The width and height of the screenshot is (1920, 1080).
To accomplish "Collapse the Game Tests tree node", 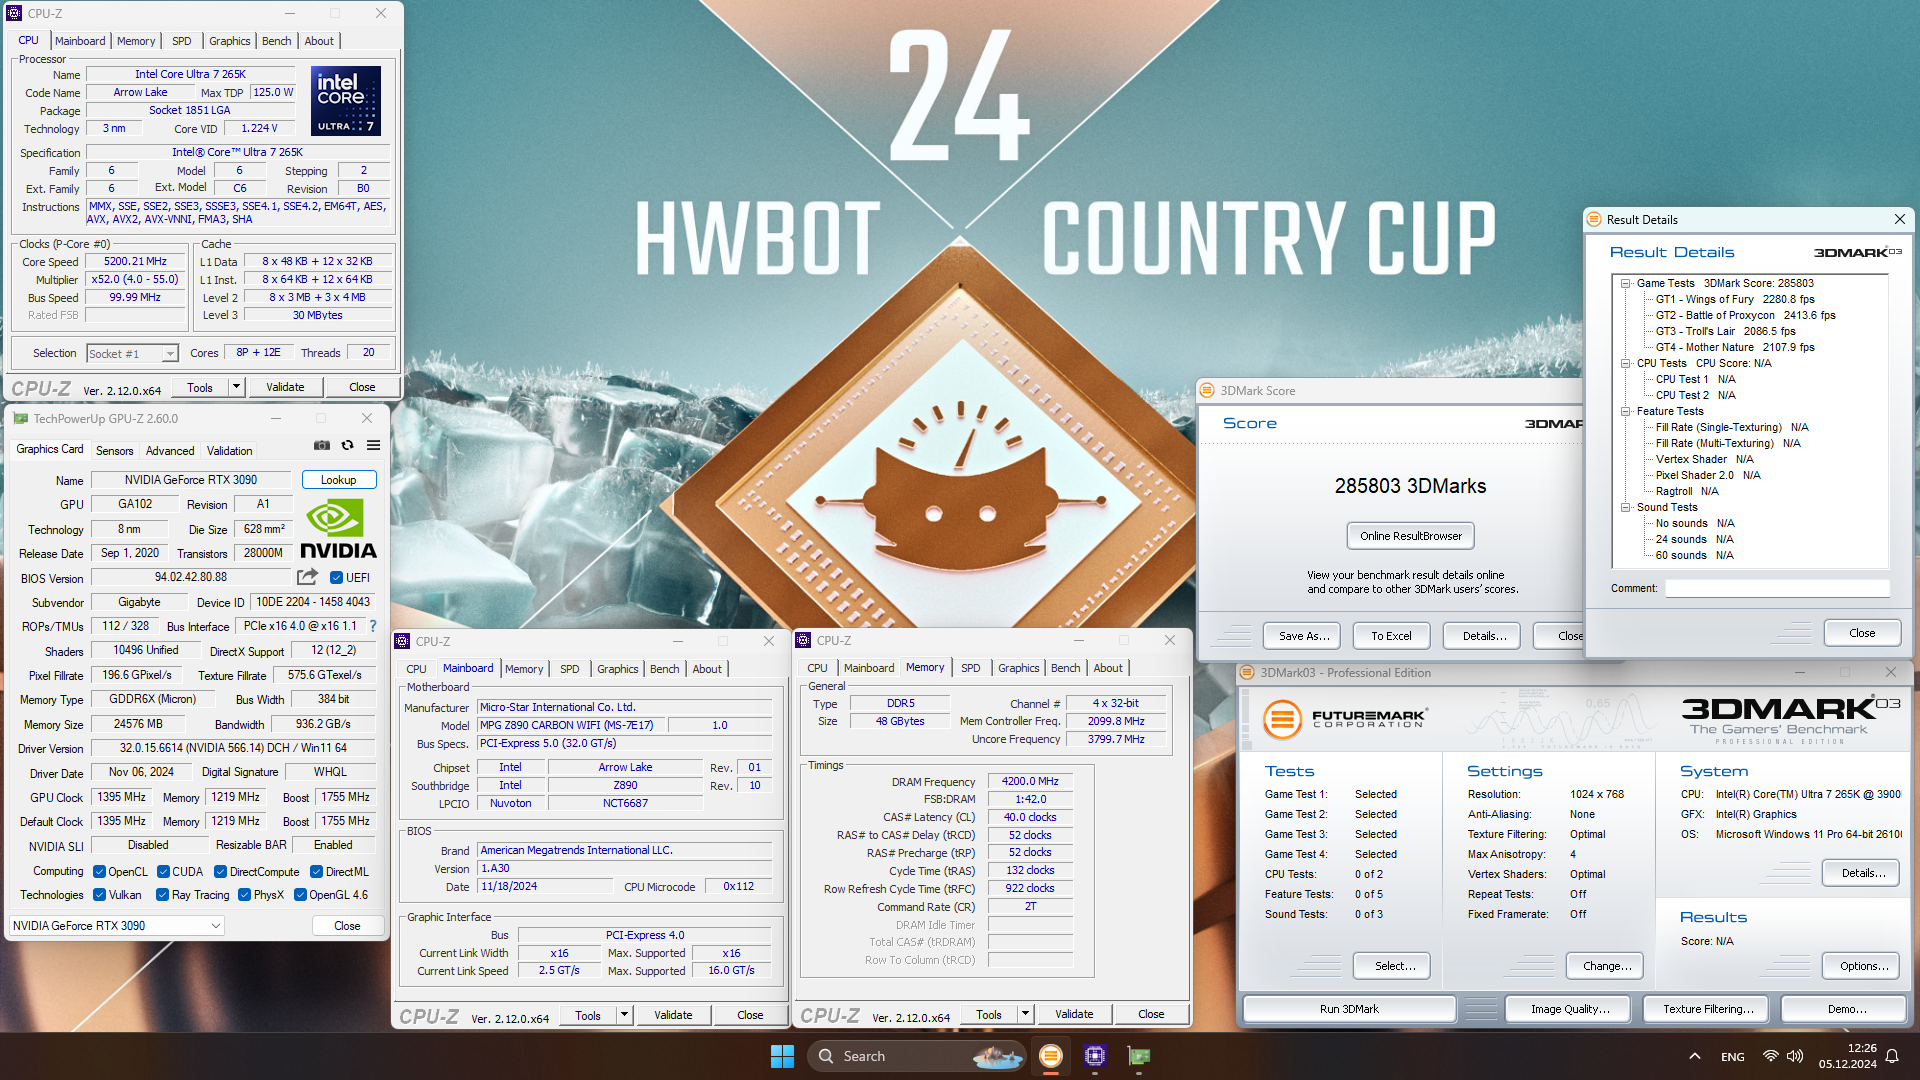I will coord(1626,284).
